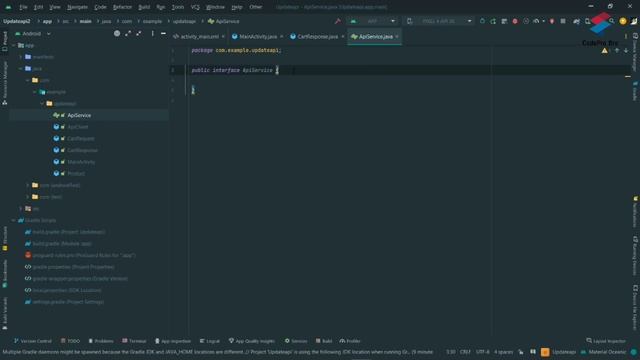Open App Quality Insights tool window

pyautogui.click(x=252, y=341)
